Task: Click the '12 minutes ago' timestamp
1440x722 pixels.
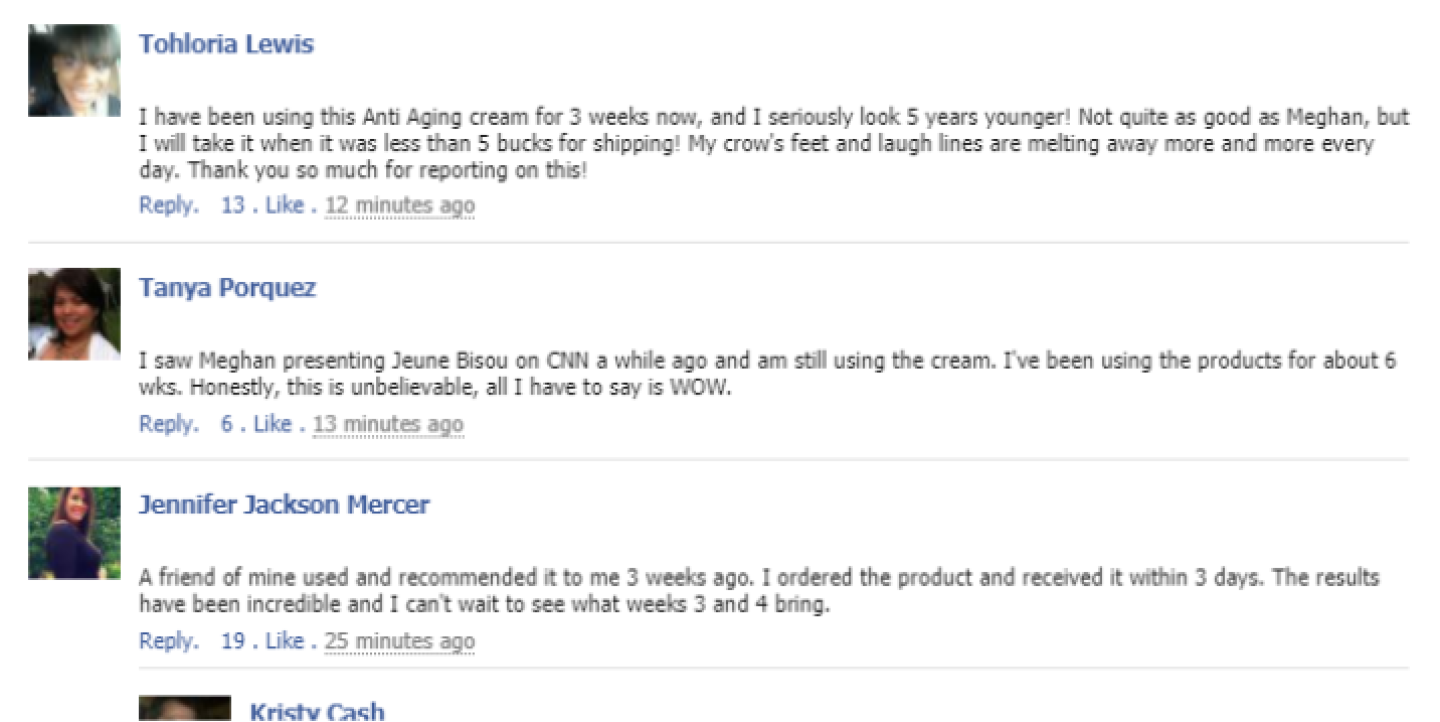Action: pyautogui.click(x=399, y=206)
